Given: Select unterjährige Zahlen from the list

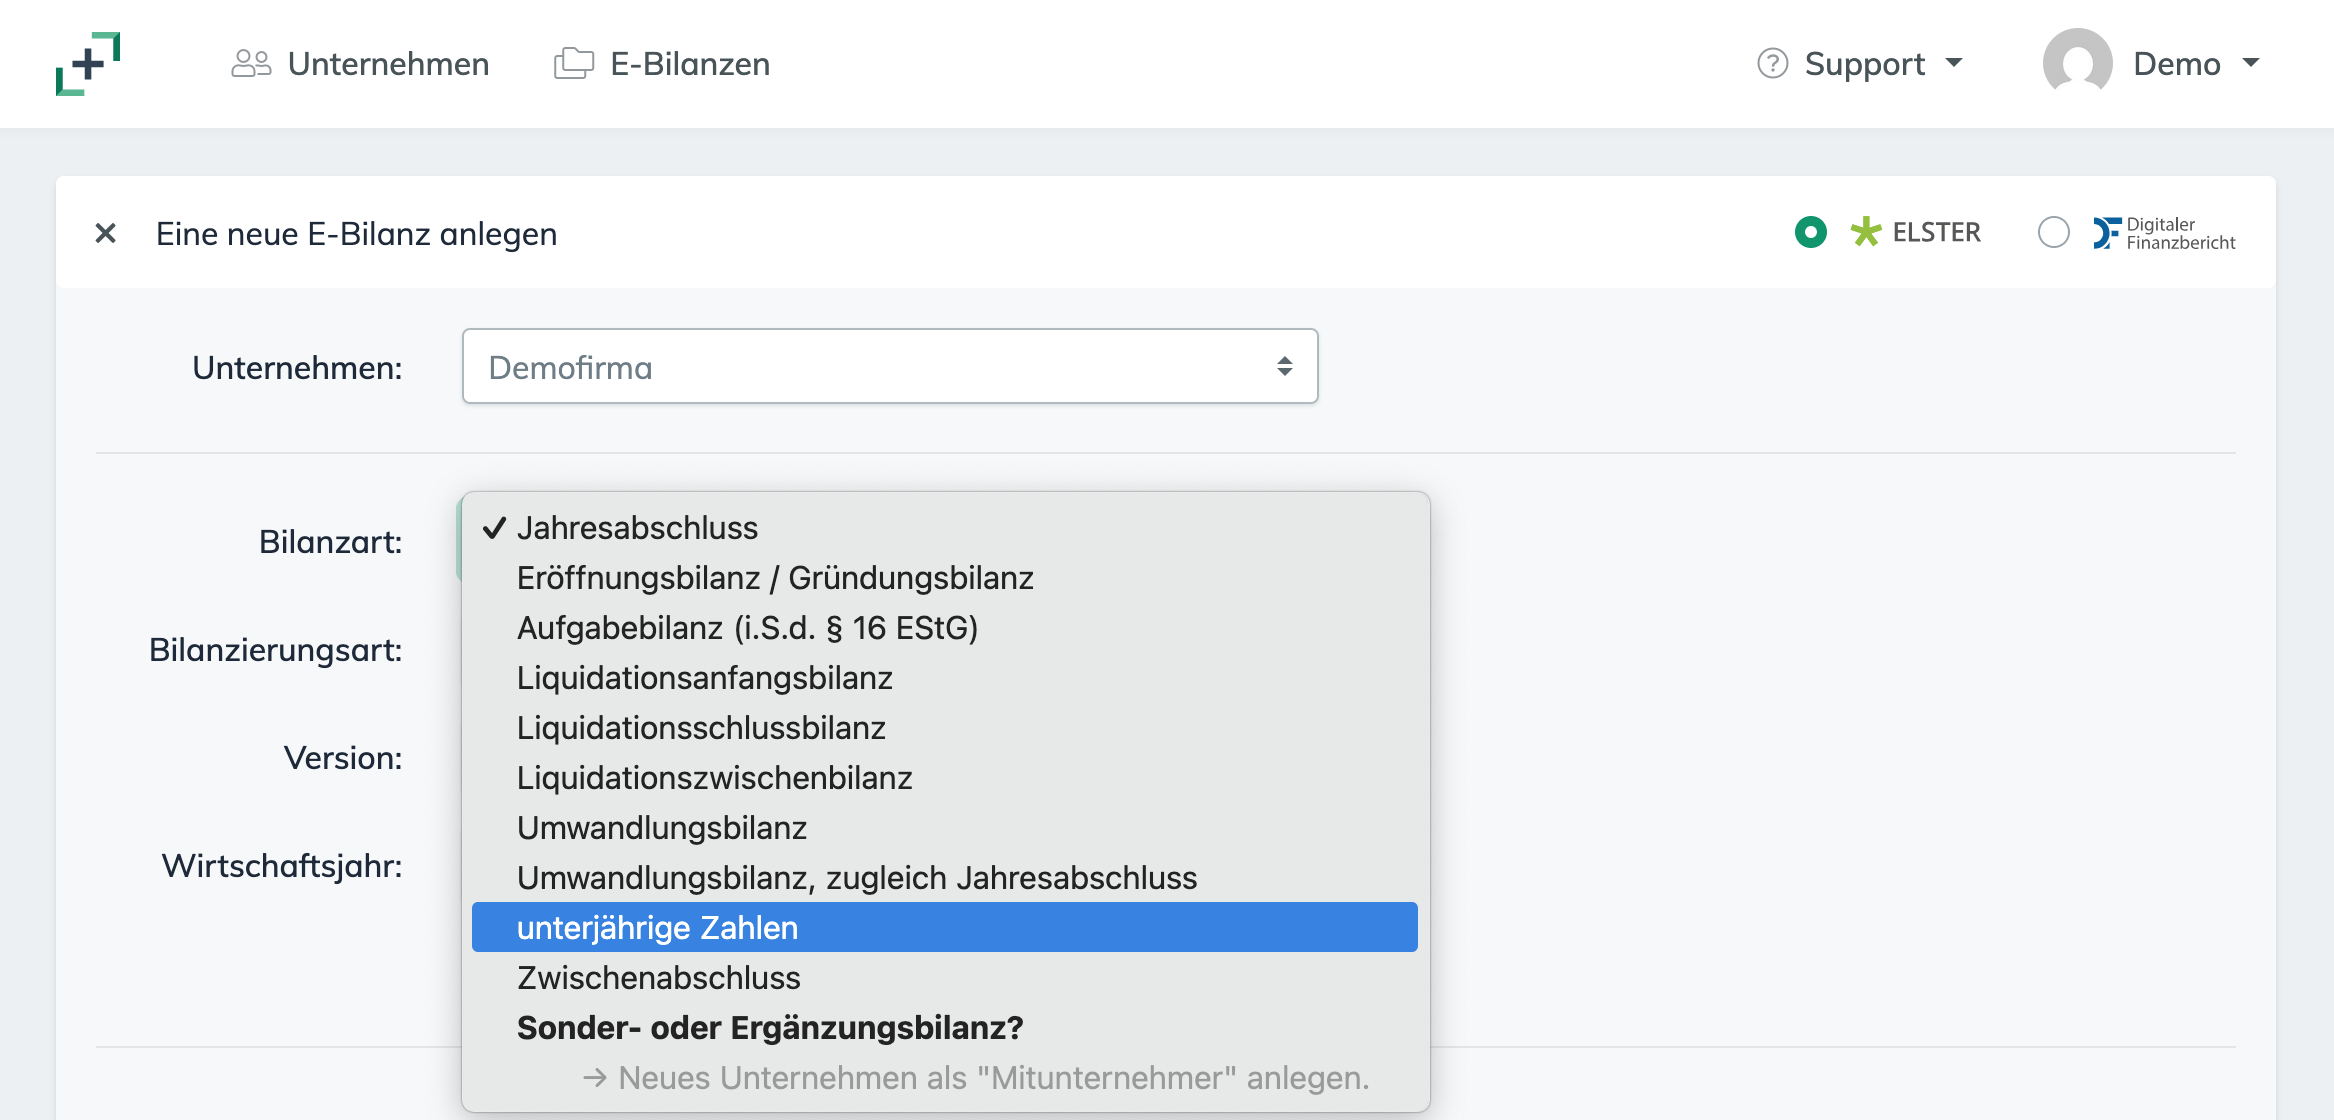Looking at the screenshot, I should click(x=657, y=927).
